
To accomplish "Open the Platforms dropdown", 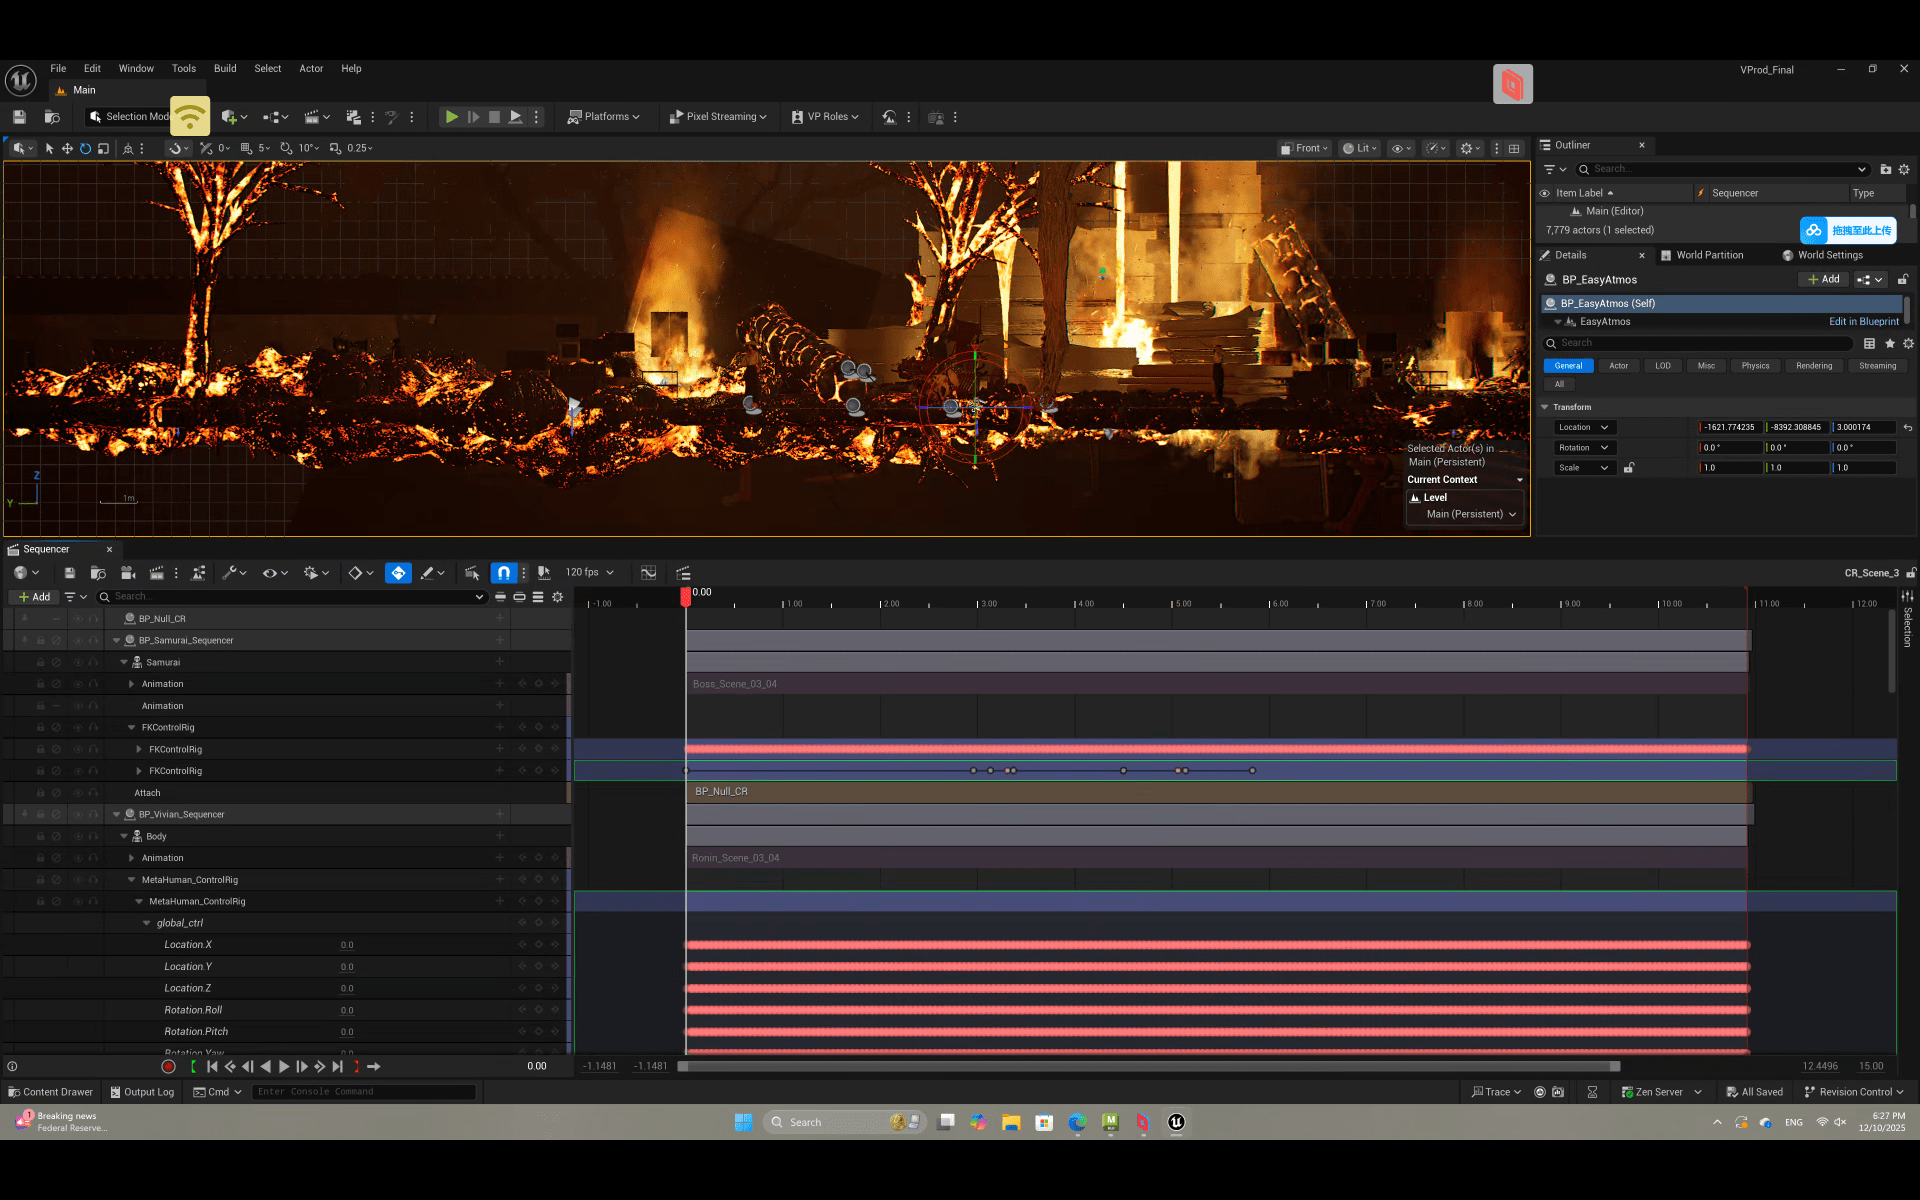I will 605,117.
